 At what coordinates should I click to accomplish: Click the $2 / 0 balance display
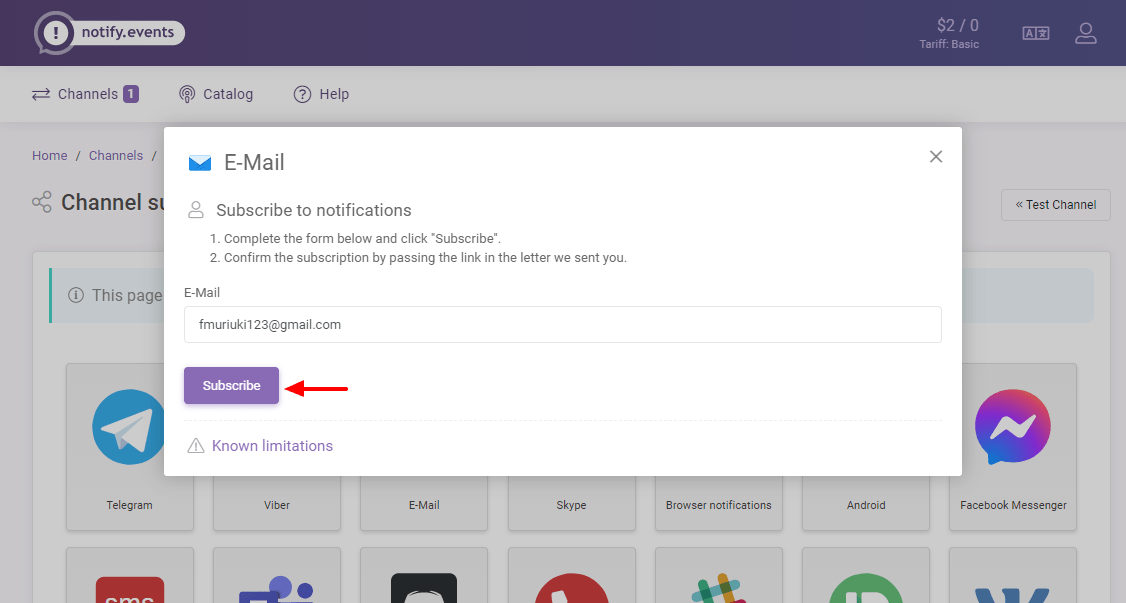coord(957,25)
